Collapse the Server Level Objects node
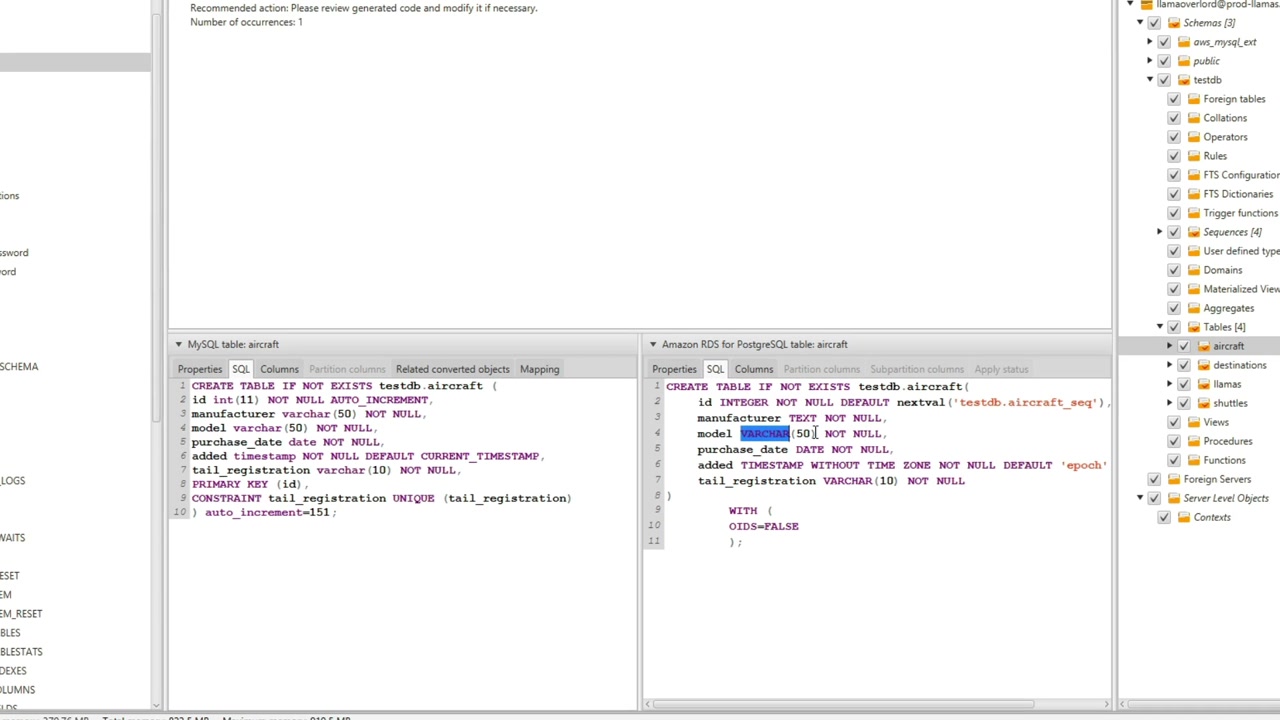The height and width of the screenshot is (720, 1280). click(1140, 498)
